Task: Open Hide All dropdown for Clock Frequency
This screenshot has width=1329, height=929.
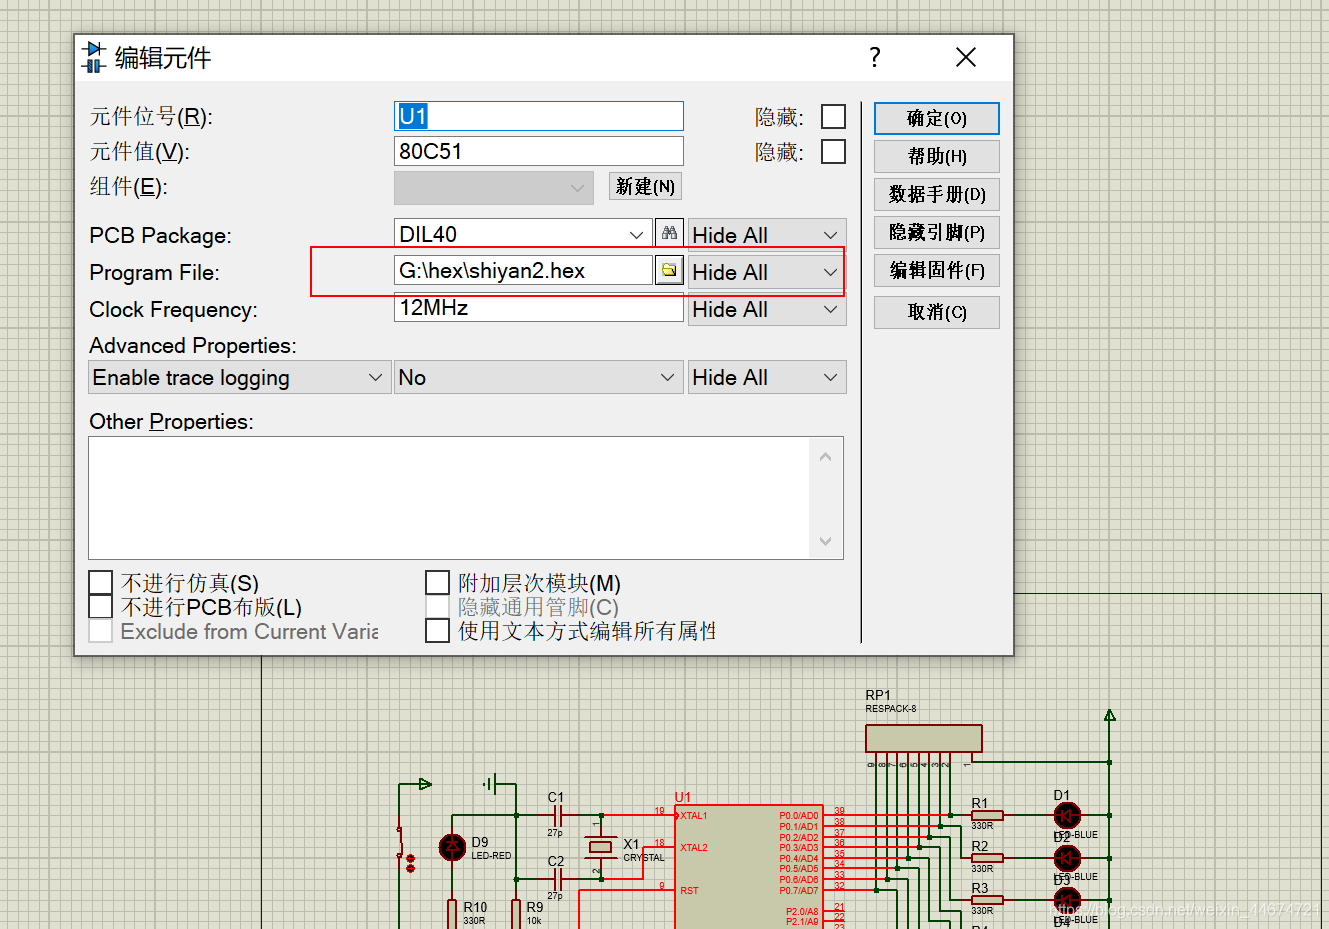Action: pos(767,309)
